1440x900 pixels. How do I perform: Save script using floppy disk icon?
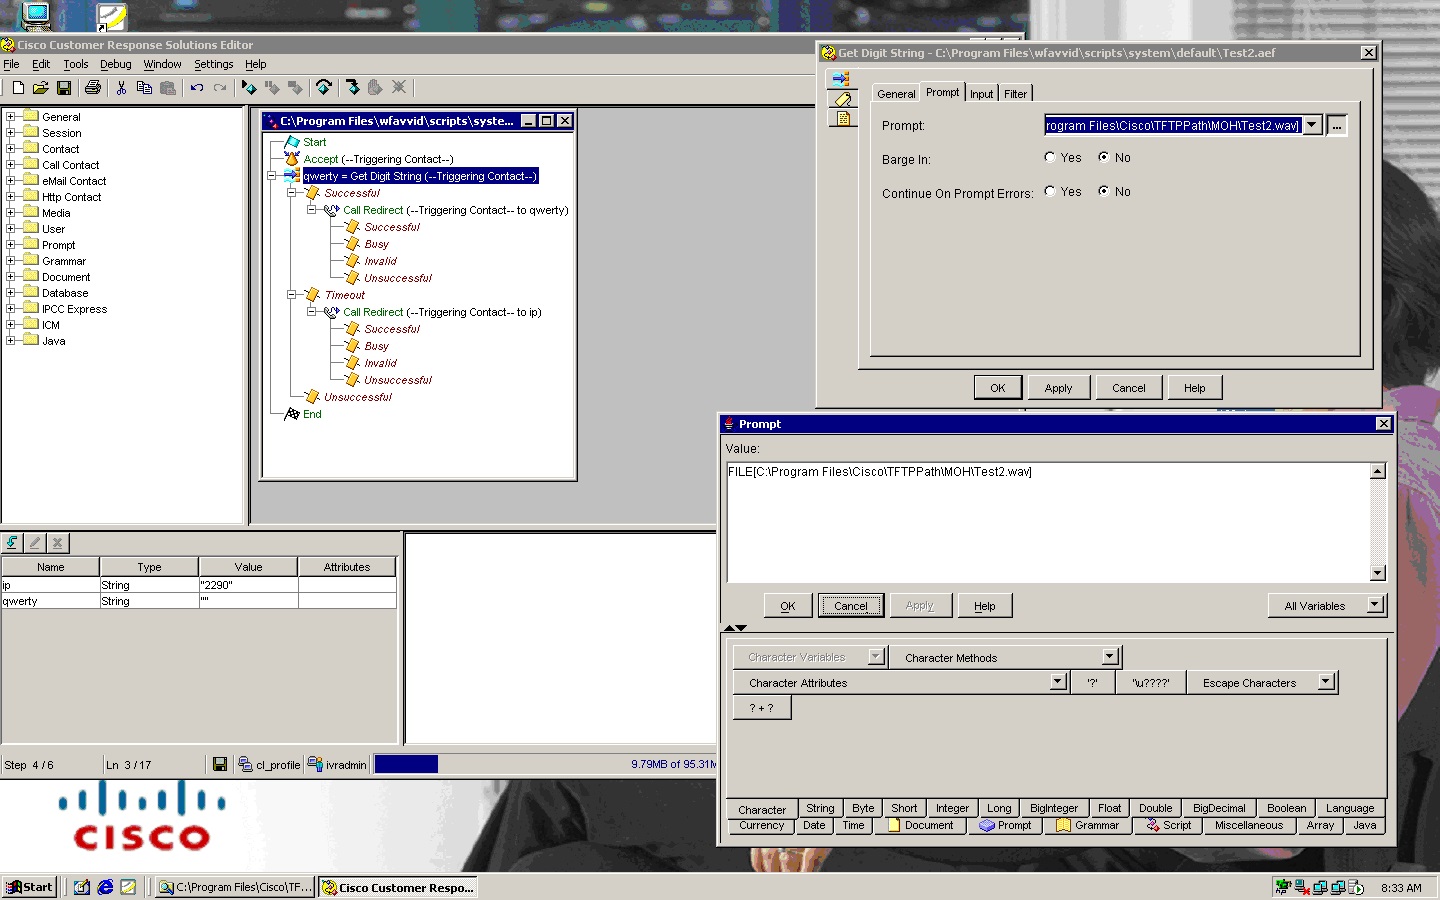coord(64,88)
